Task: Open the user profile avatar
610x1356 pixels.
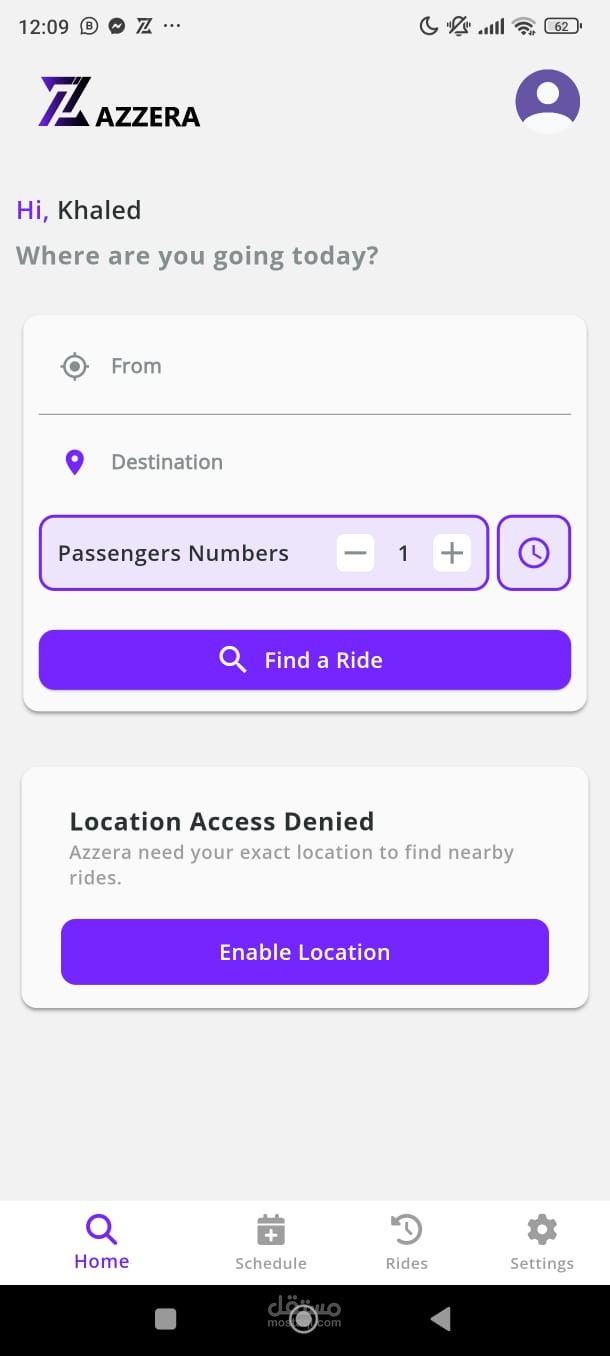Action: [x=547, y=100]
